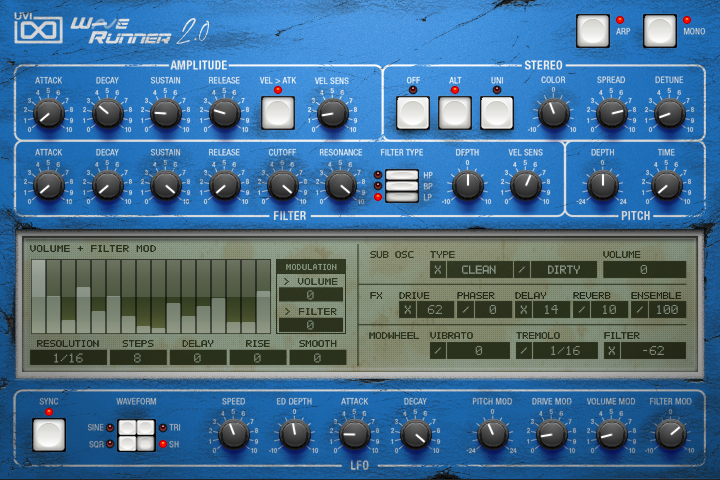The image size is (720, 480).
Task: Click the Filter ATTACK knob
Action: coord(49,186)
